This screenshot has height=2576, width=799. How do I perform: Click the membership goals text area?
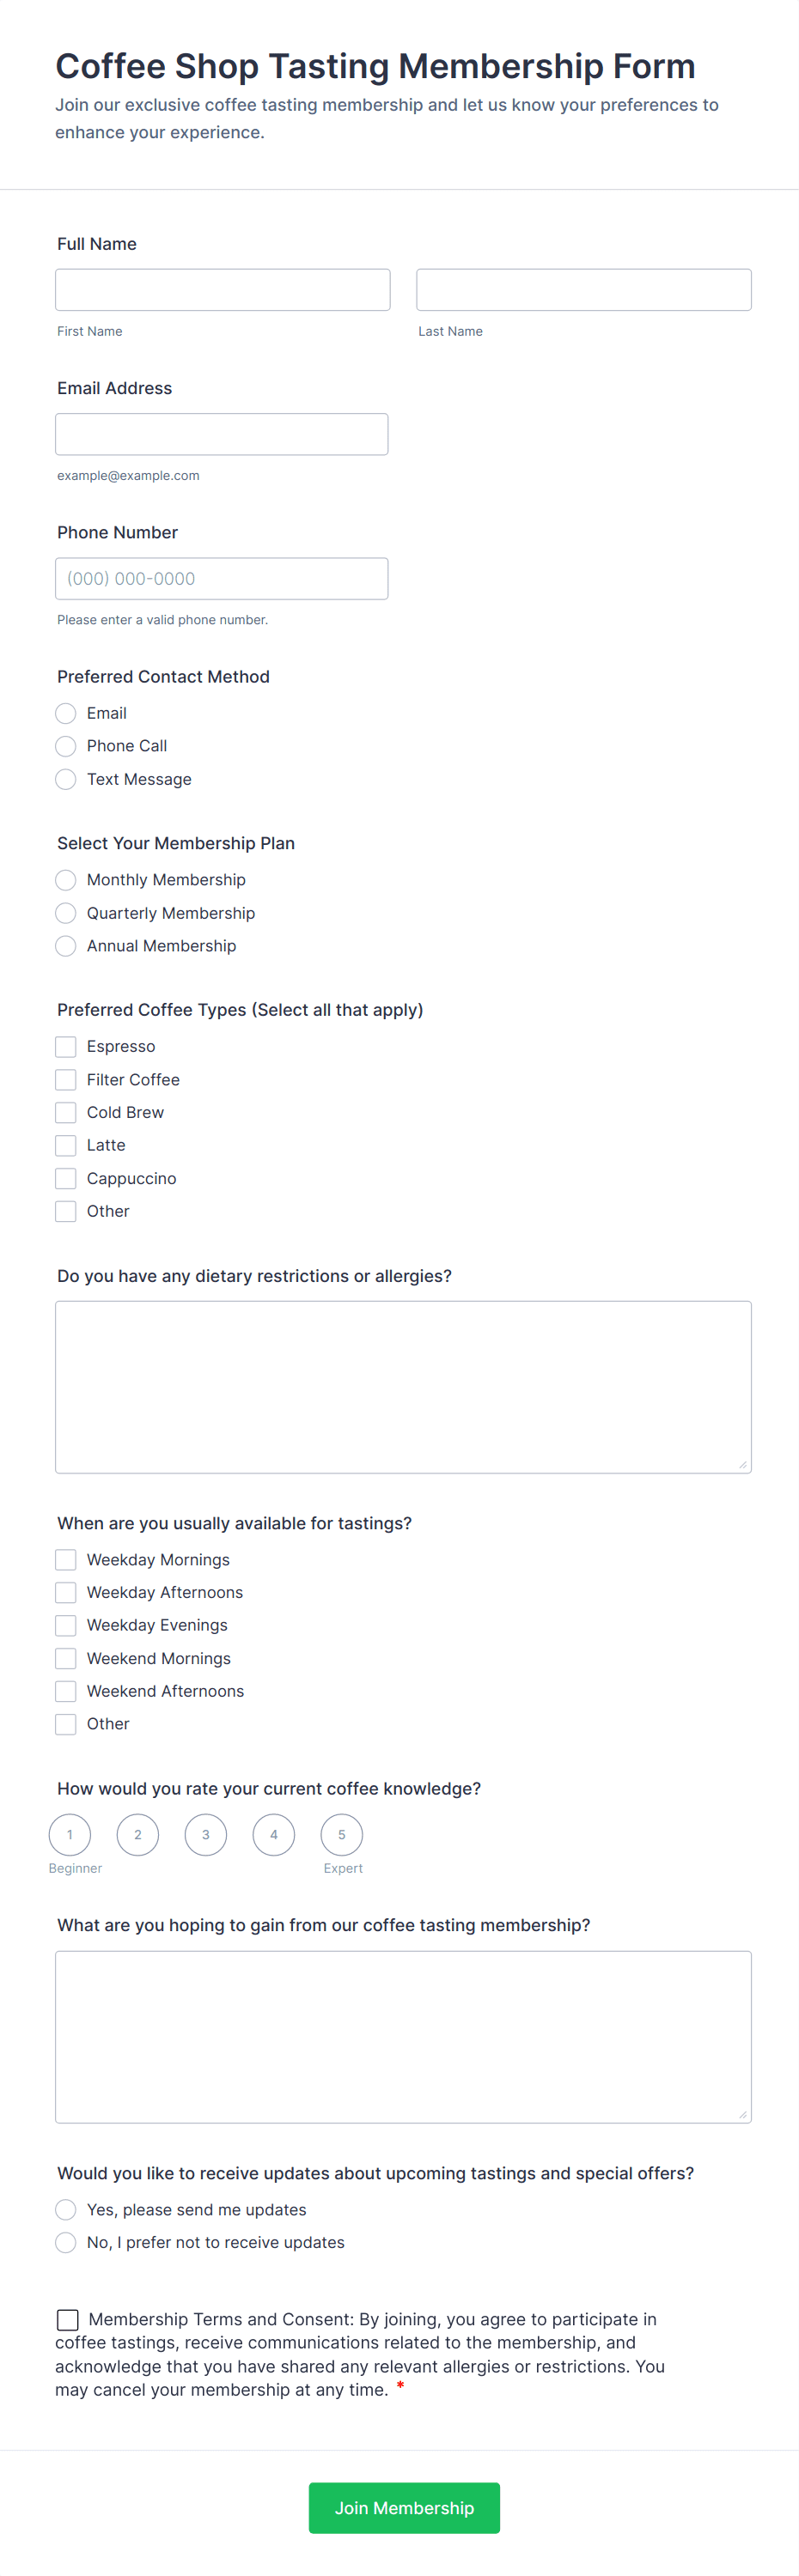click(x=403, y=2037)
